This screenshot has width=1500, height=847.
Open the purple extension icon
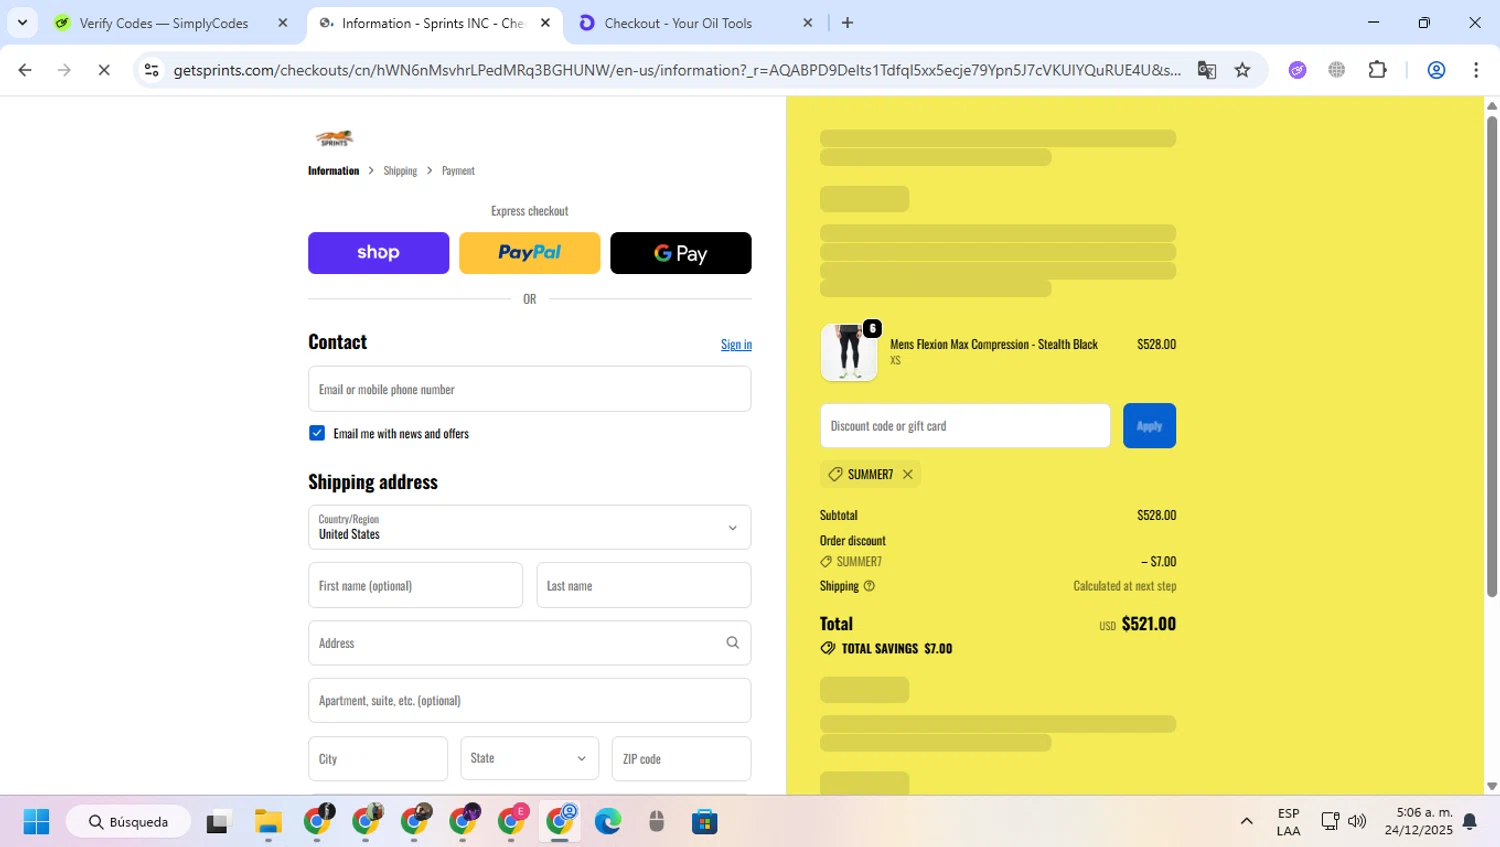[x=1297, y=70]
